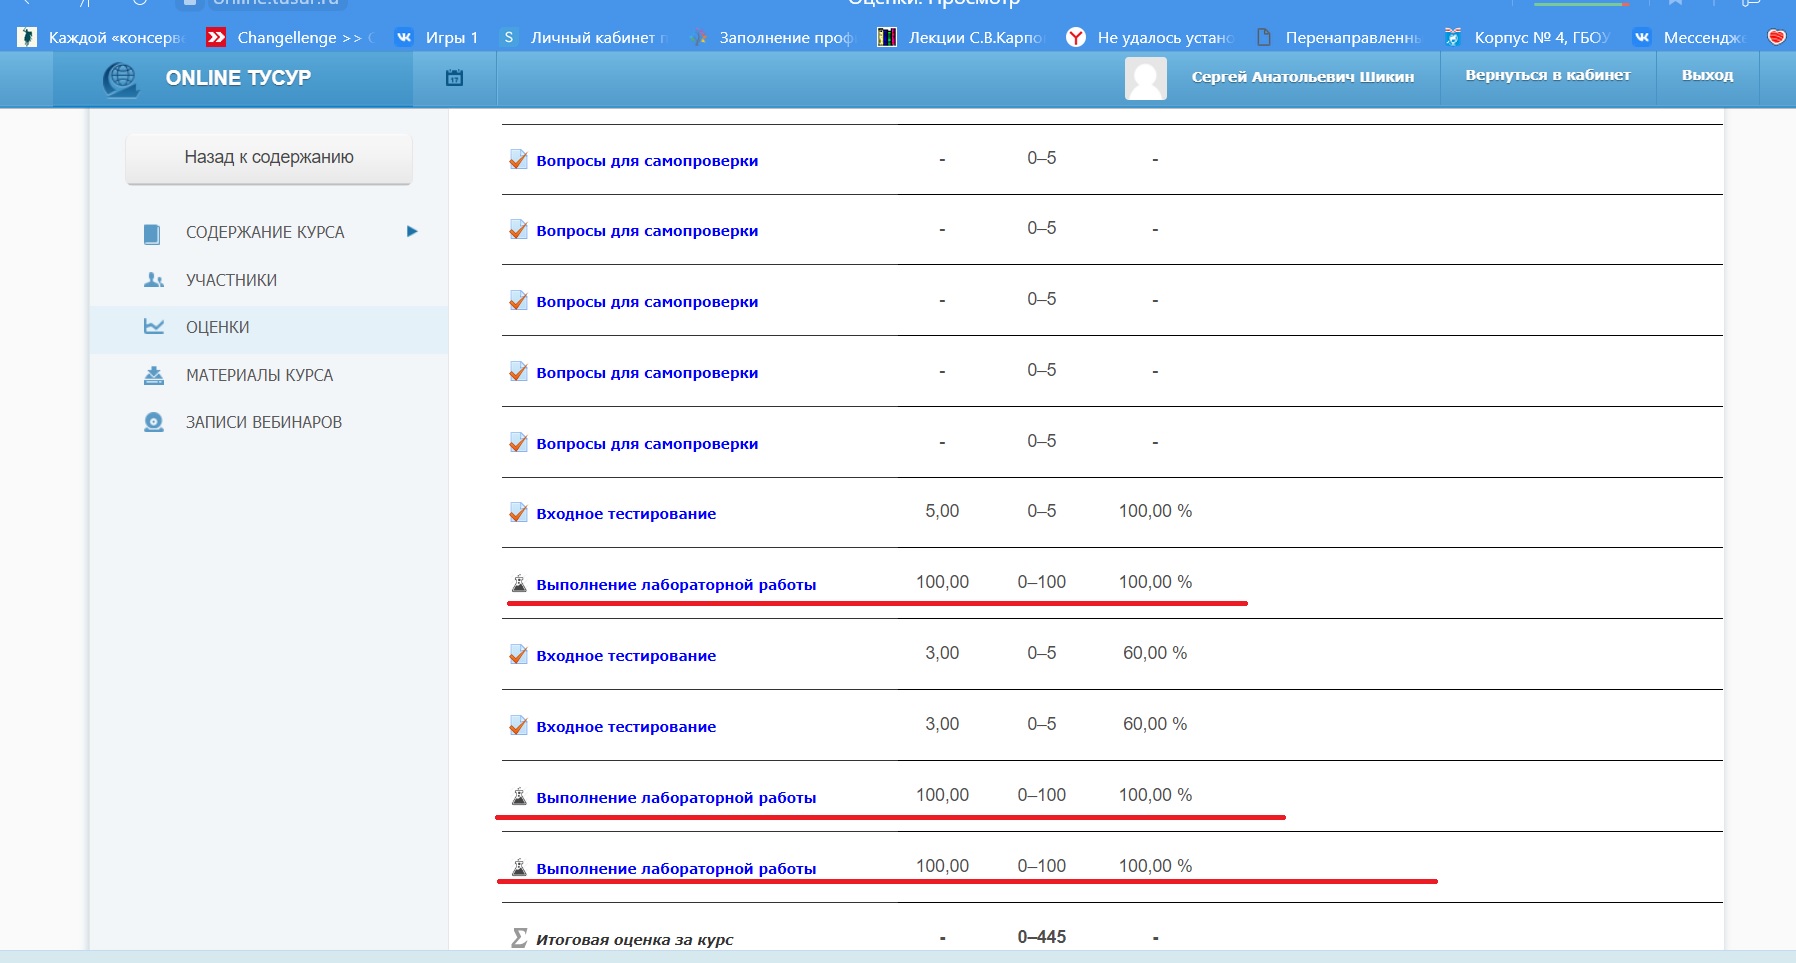Click the sigma icon beside Итоговая оценка
Viewport: 1796px width, 963px height.
tap(519, 938)
